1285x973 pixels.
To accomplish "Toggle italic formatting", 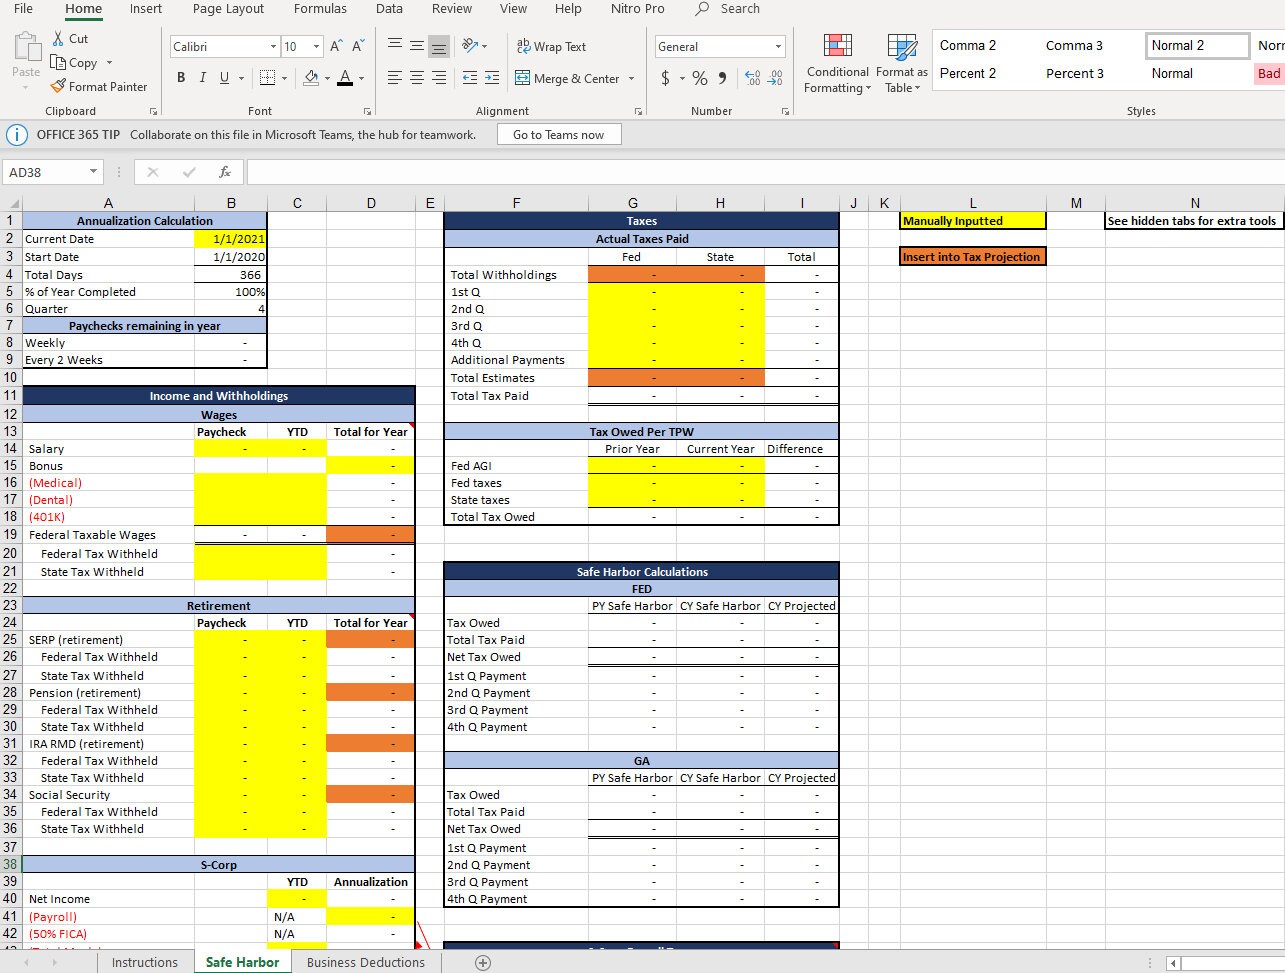I will tap(202, 77).
